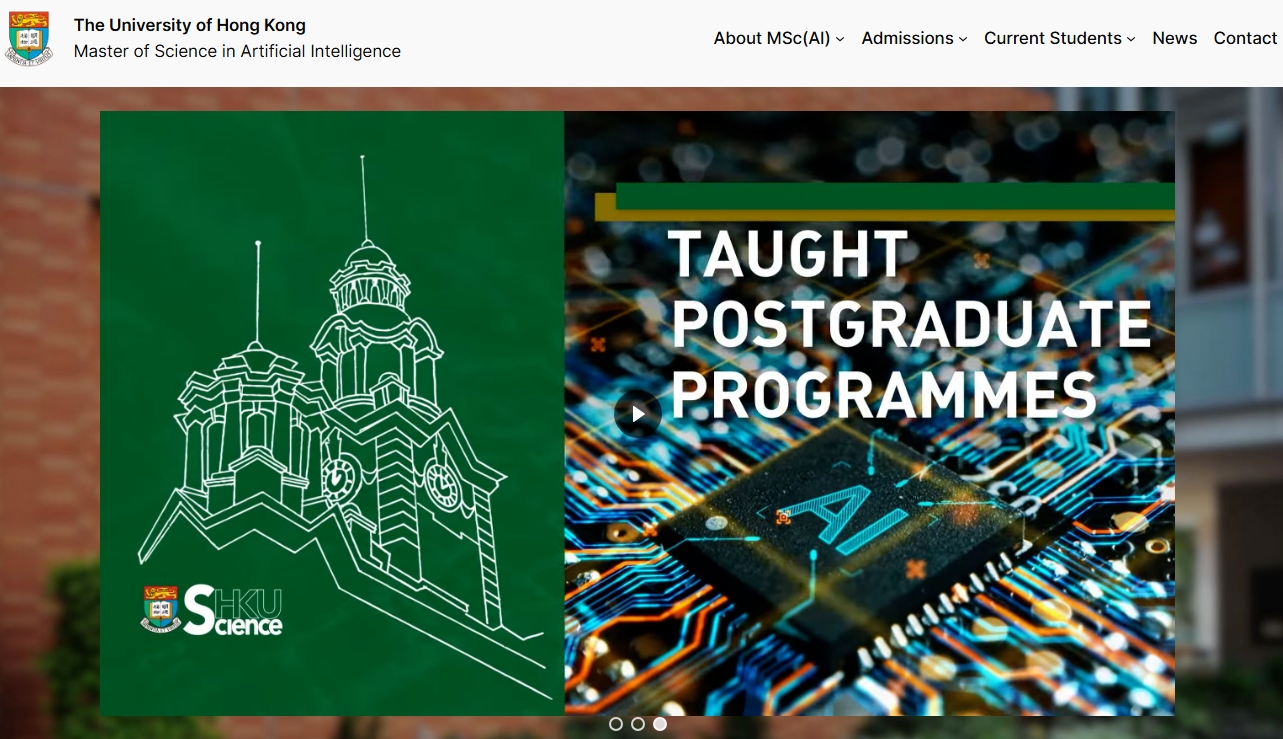Open the Contact page link
Image resolution: width=1283 pixels, height=739 pixels.
1245,38
